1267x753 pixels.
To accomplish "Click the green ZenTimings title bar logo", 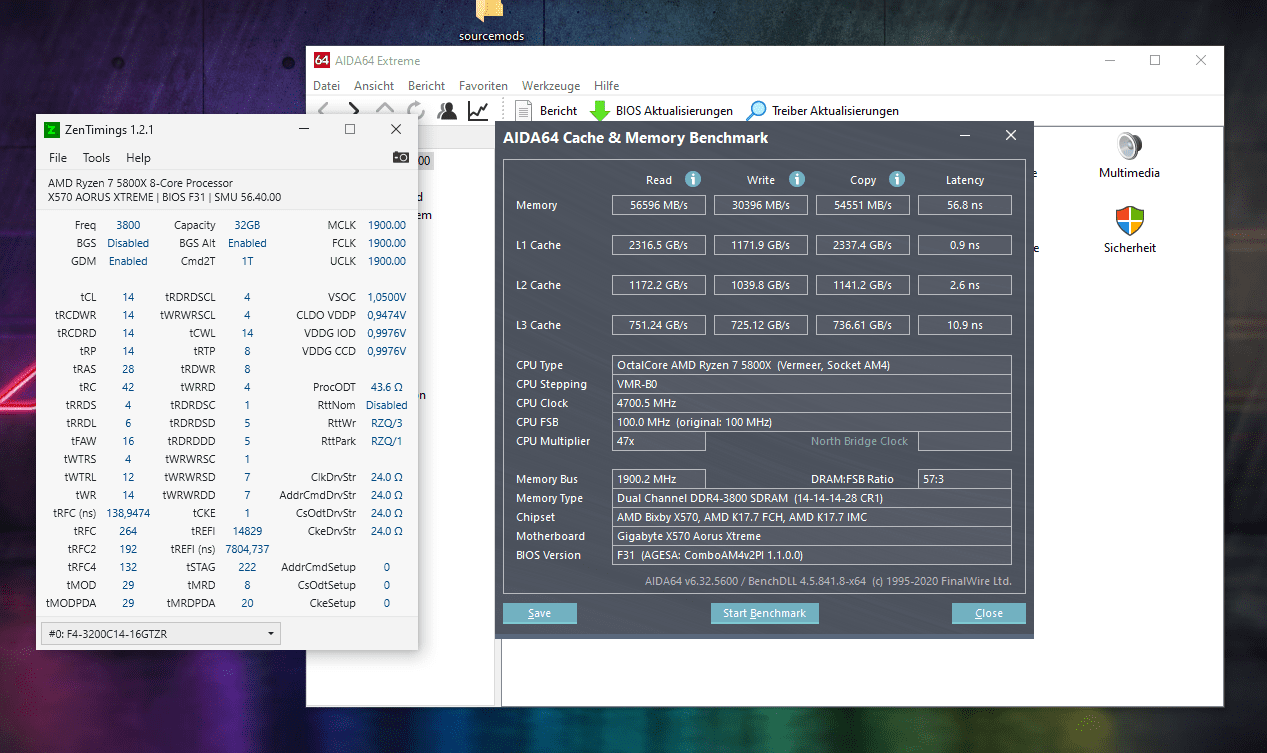I will click(x=52, y=129).
